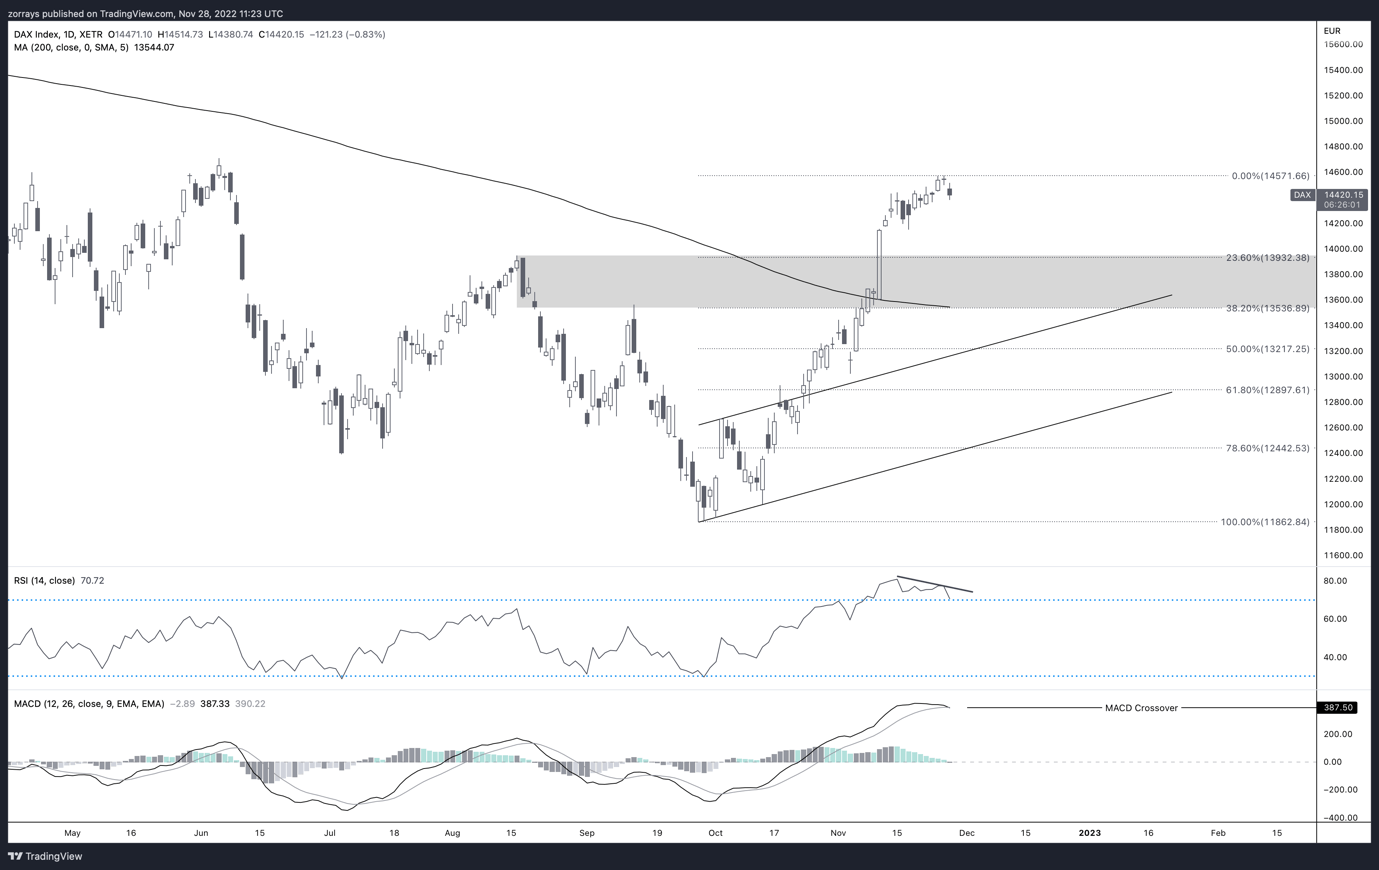Click the MACD Crossover annotation label
Image resolution: width=1379 pixels, height=870 pixels.
pos(1141,708)
